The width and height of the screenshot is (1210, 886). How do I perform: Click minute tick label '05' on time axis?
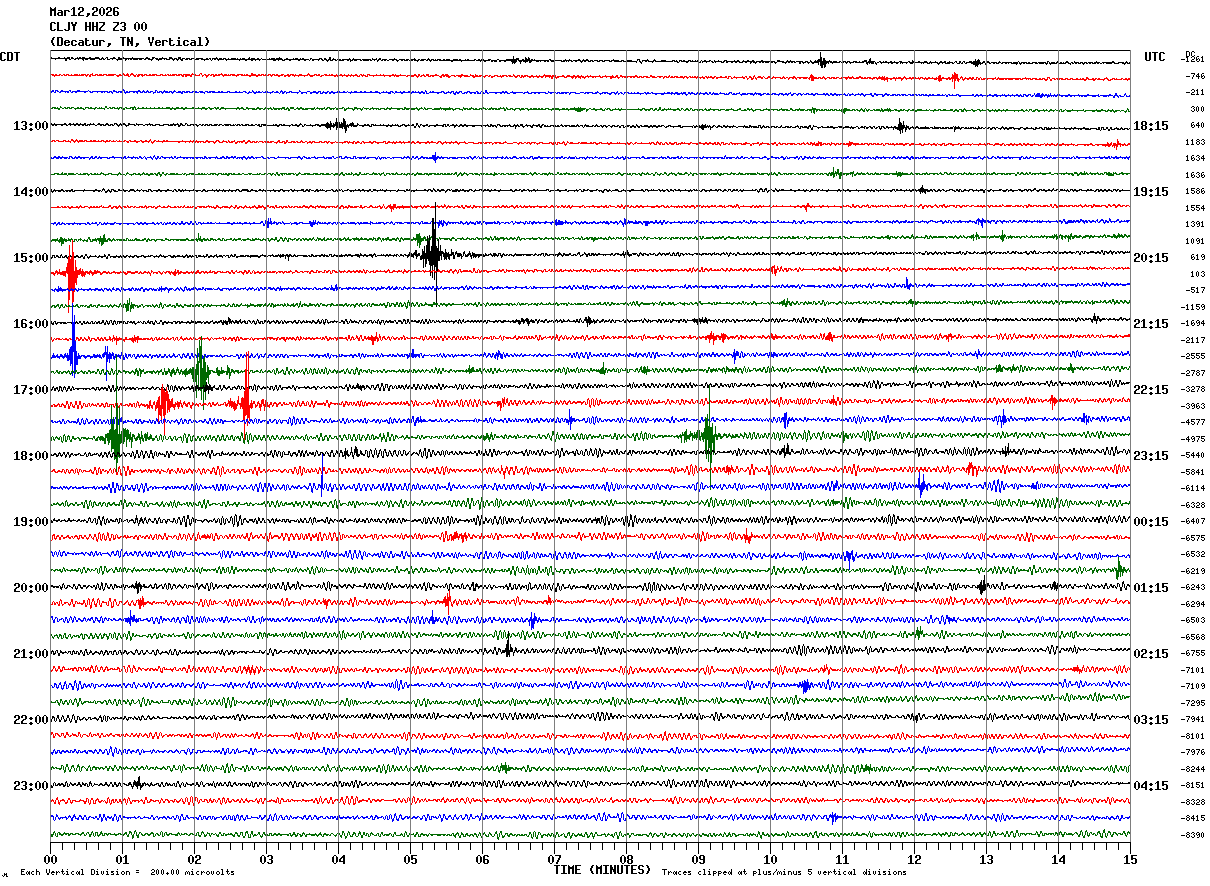[410, 859]
